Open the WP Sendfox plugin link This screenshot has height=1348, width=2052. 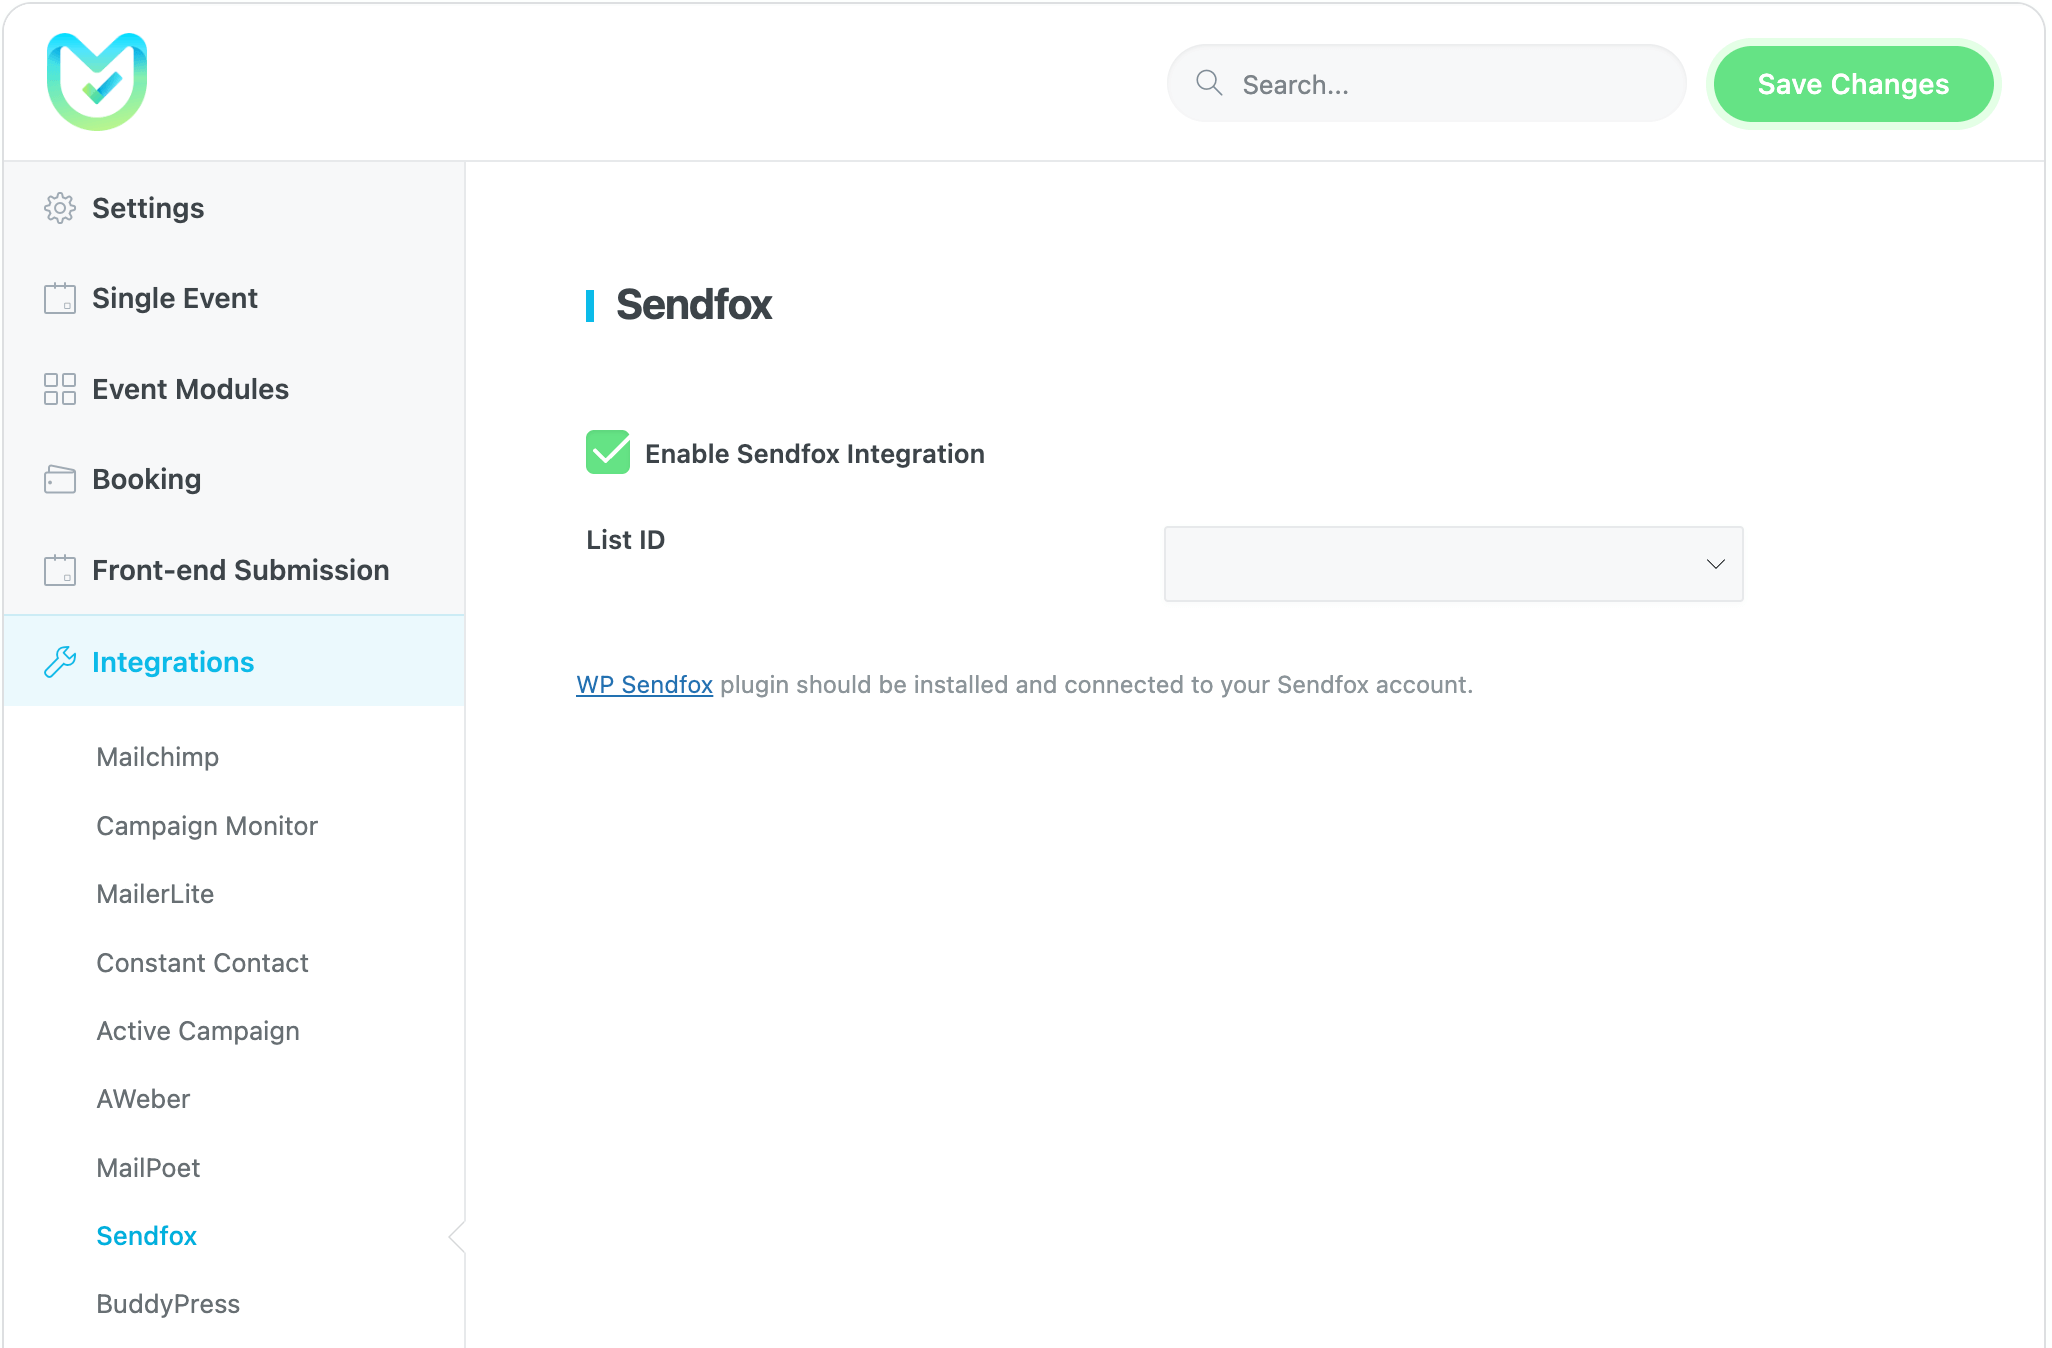pos(644,685)
